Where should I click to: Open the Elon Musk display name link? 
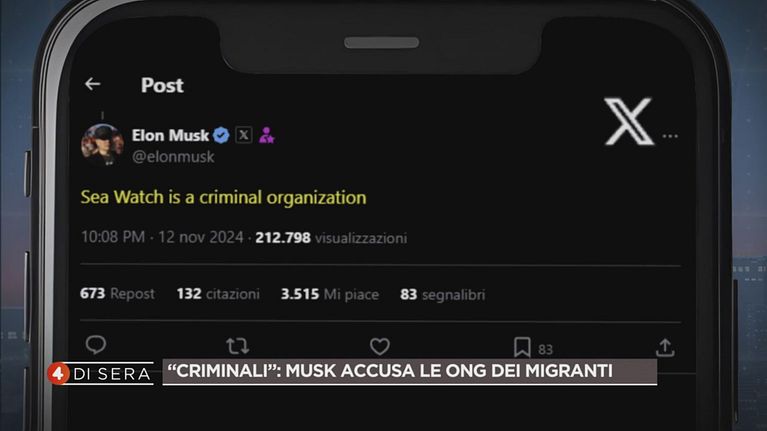(170, 135)
